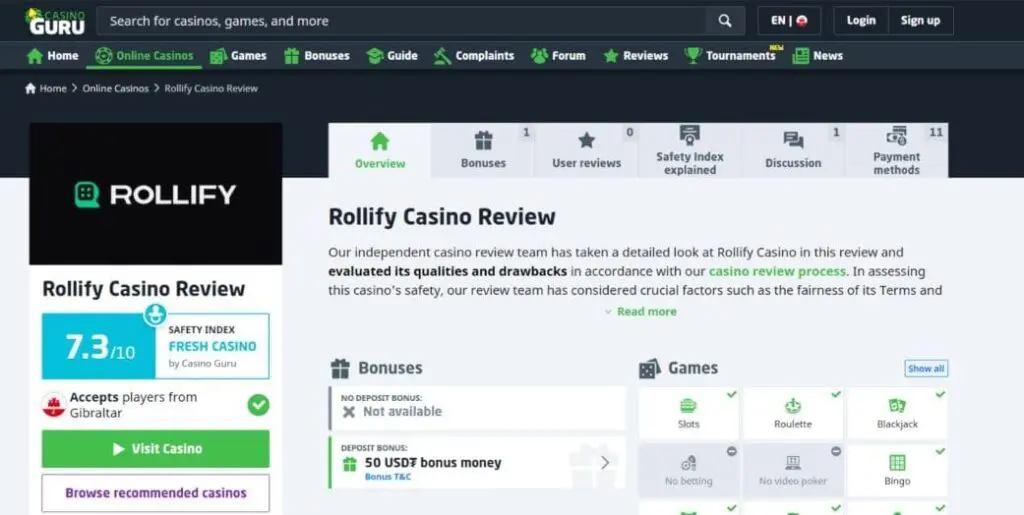Click the No video poker unavailable tile
Screen dimensions: 1024x515
pos(793,471)
